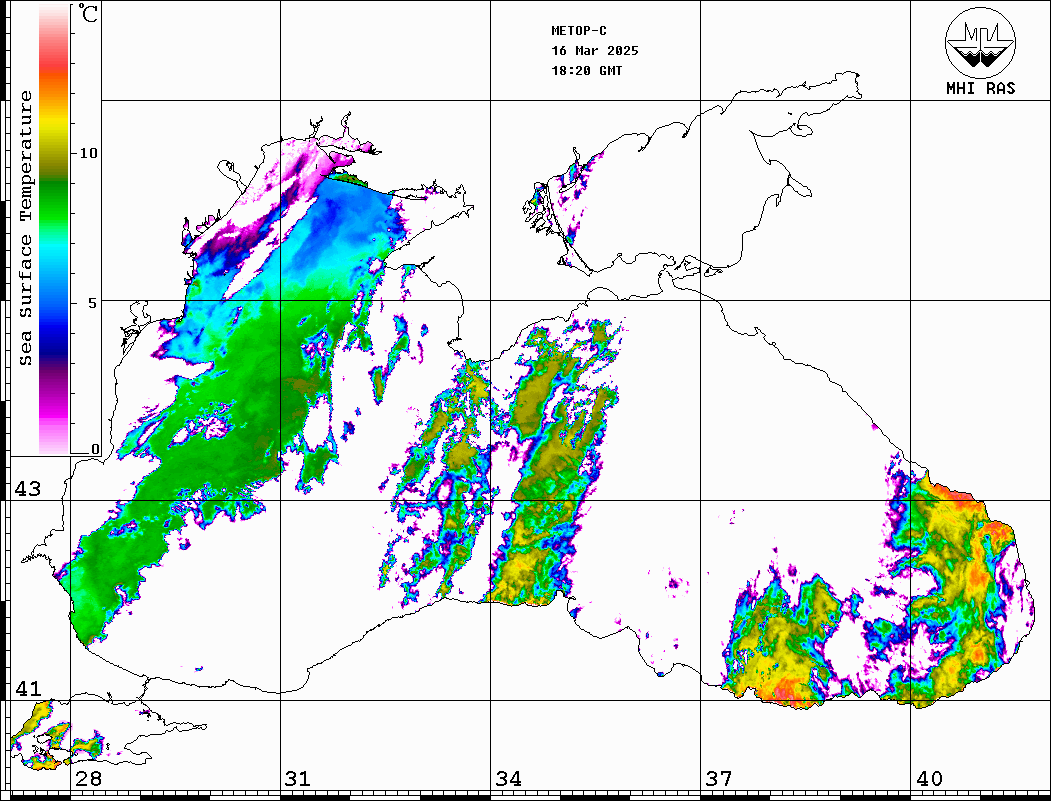Viewport: 1051px width, 801px height.
Task: Click the time '18:20 GMT'
Action: click(x=587, y=71)
